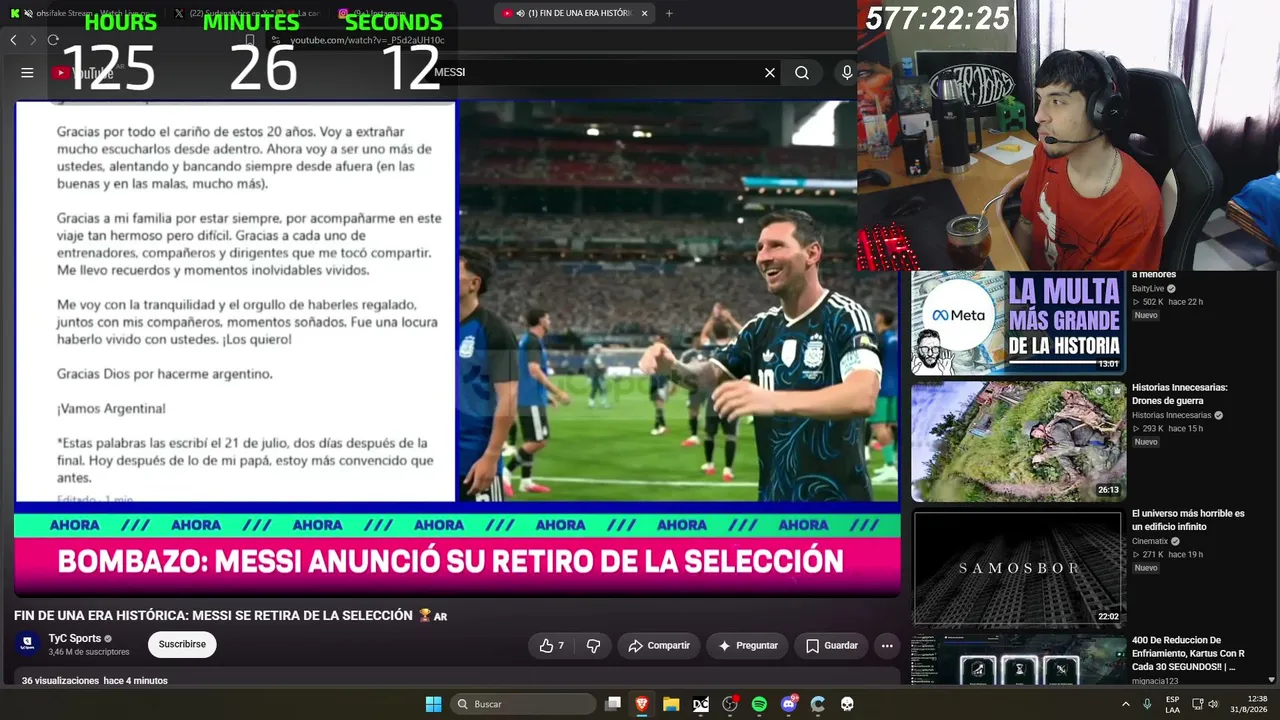Clear the MESSI search text with the X

pyautogui.click(x=770, y=73)
